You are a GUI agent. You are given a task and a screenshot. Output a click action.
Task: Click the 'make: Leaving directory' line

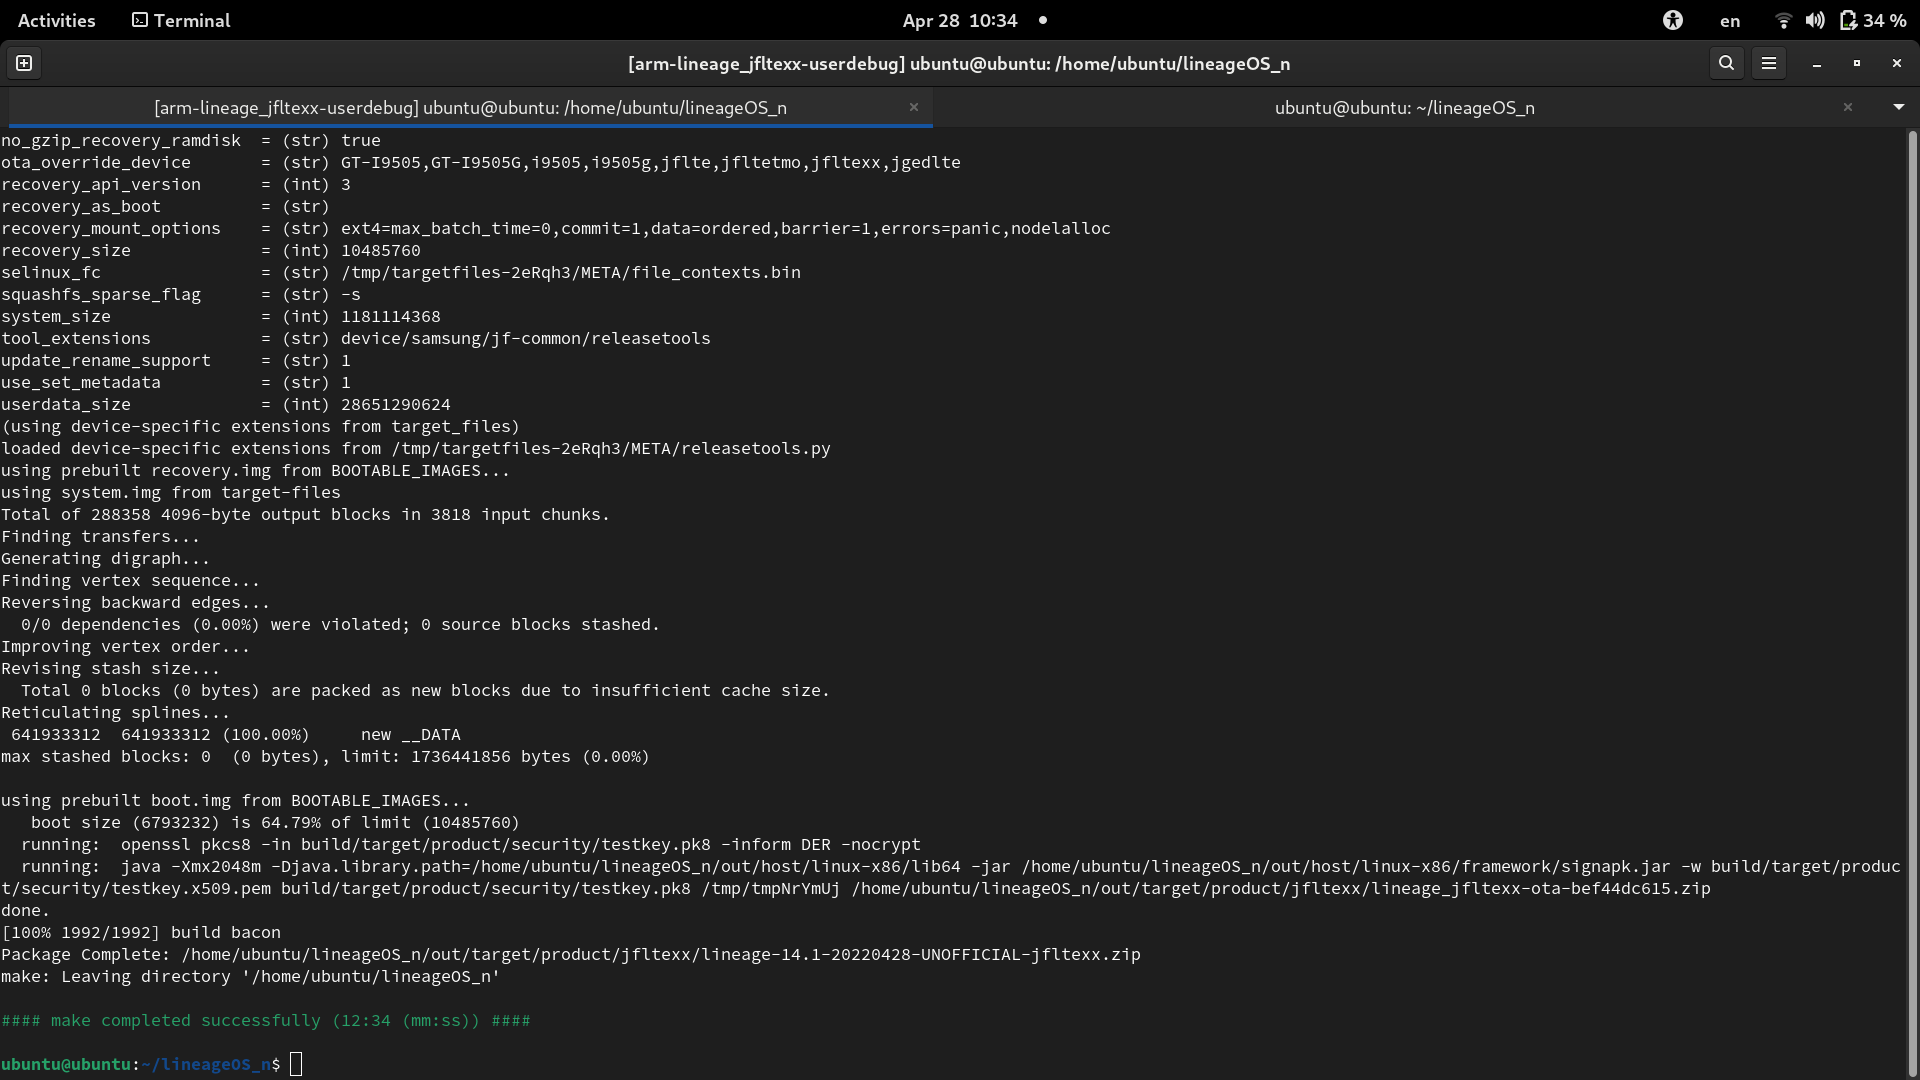(251, 976)
